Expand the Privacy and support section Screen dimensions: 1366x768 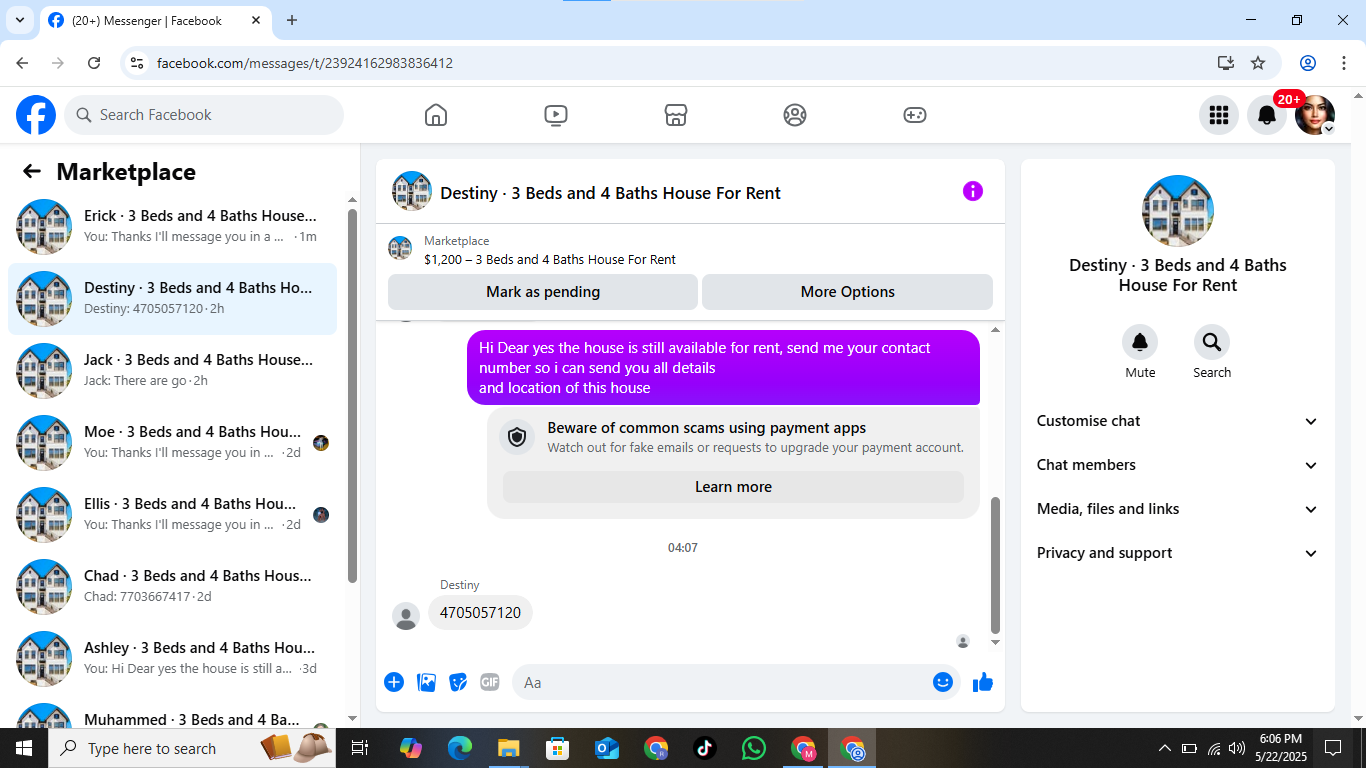[x=1178, y=553]
